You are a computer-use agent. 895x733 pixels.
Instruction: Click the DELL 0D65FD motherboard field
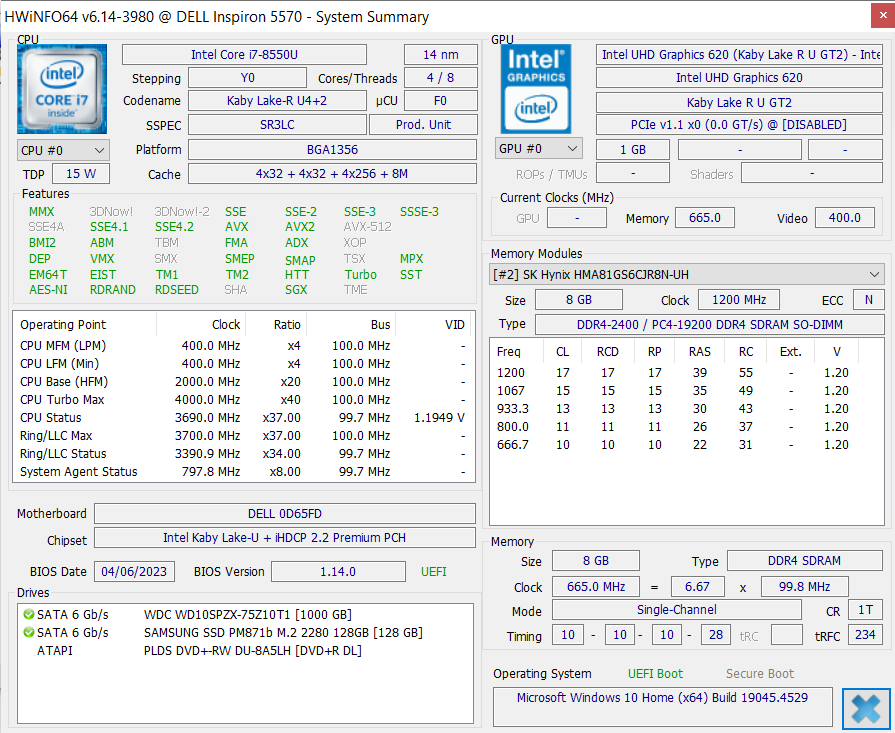click(284, 513)
